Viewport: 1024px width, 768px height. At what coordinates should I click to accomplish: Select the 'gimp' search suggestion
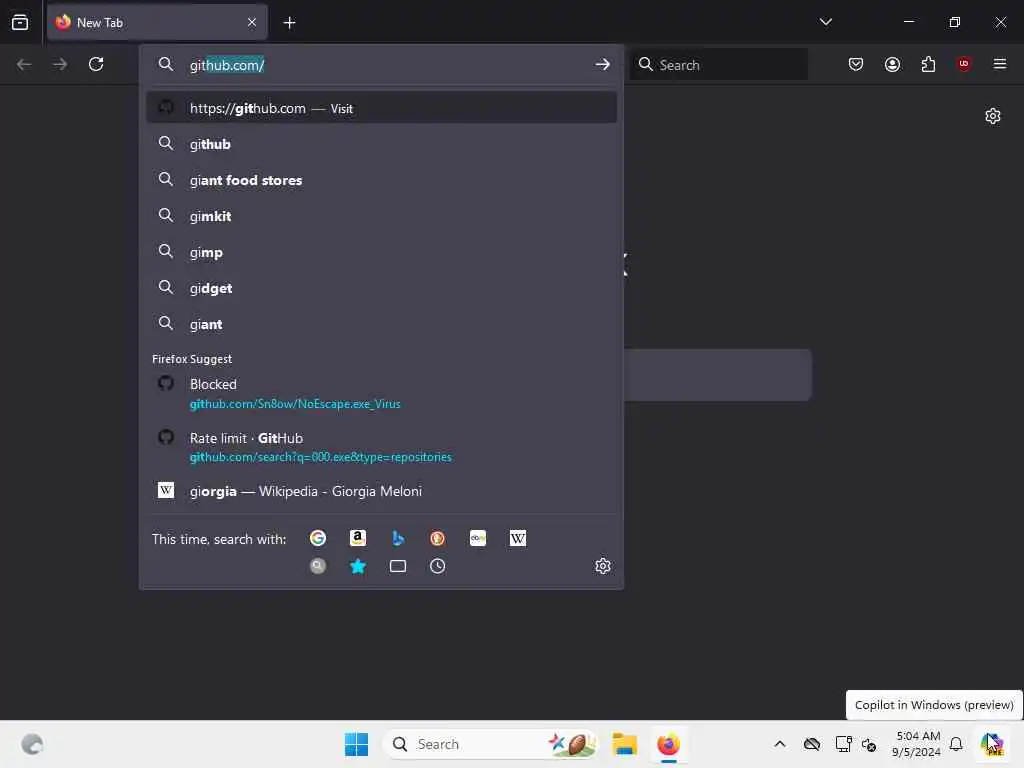[x=381, y=252]
